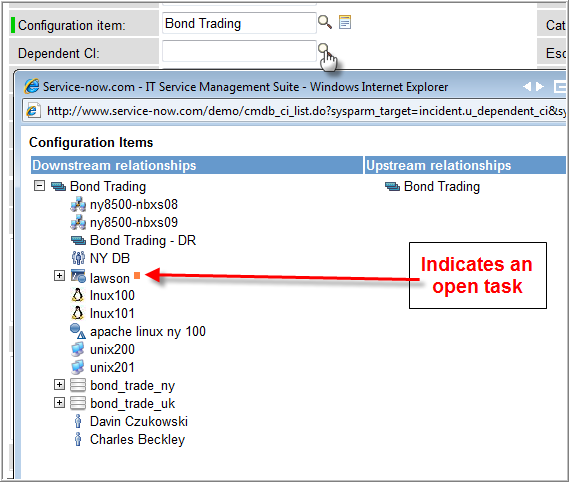Click into the Dependent CI input field
This screenshot has width=569, height=482.
(239, 51)
